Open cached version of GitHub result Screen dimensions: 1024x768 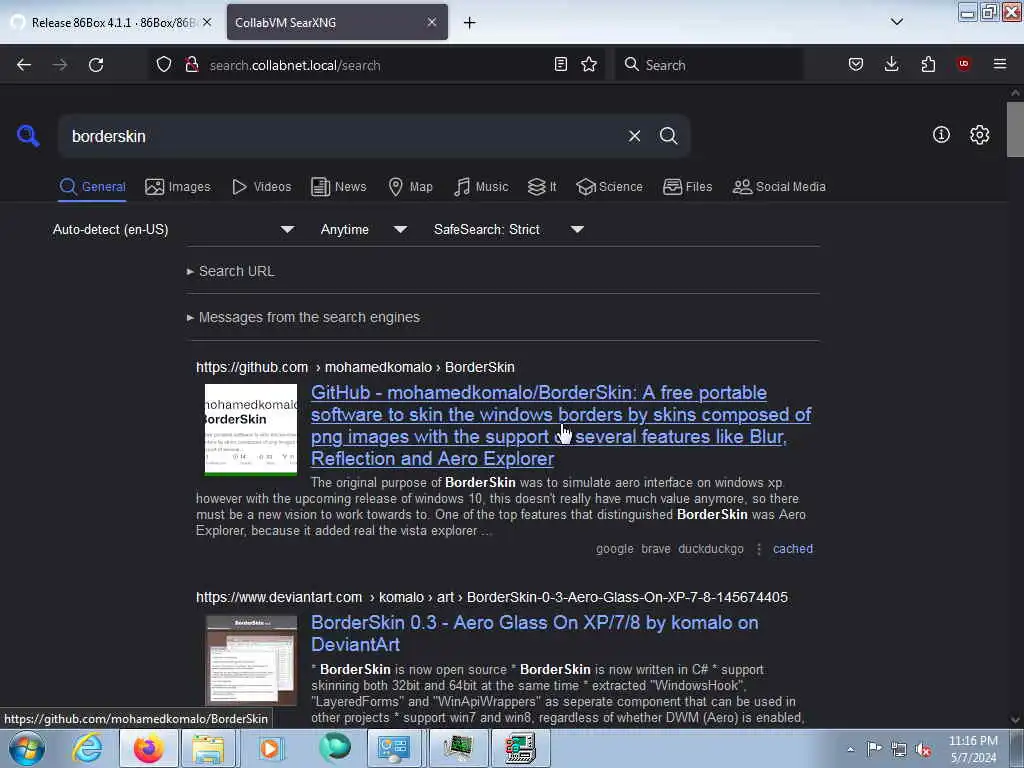[793, 549]
